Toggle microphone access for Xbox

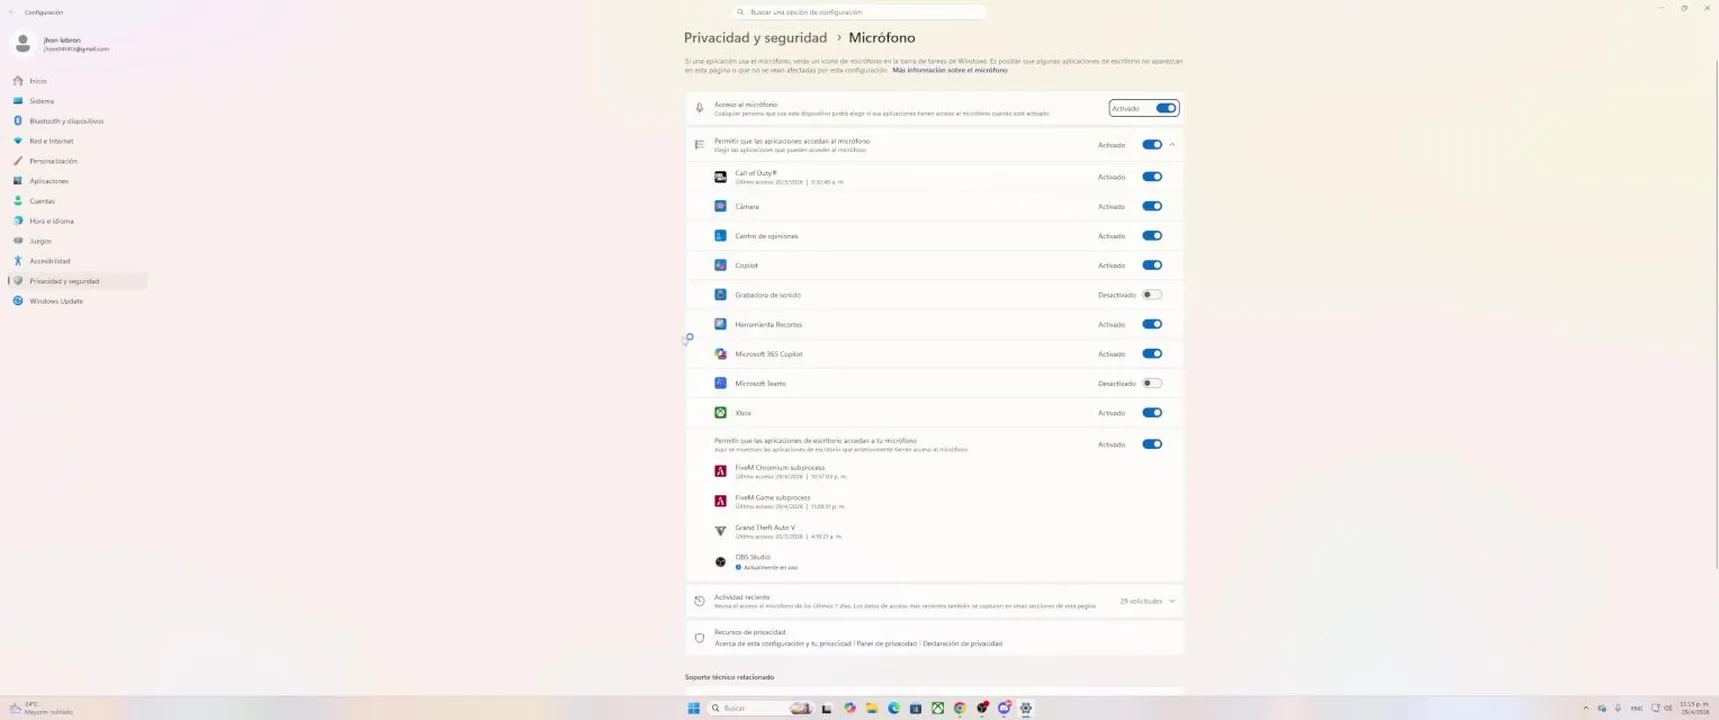1152,413
